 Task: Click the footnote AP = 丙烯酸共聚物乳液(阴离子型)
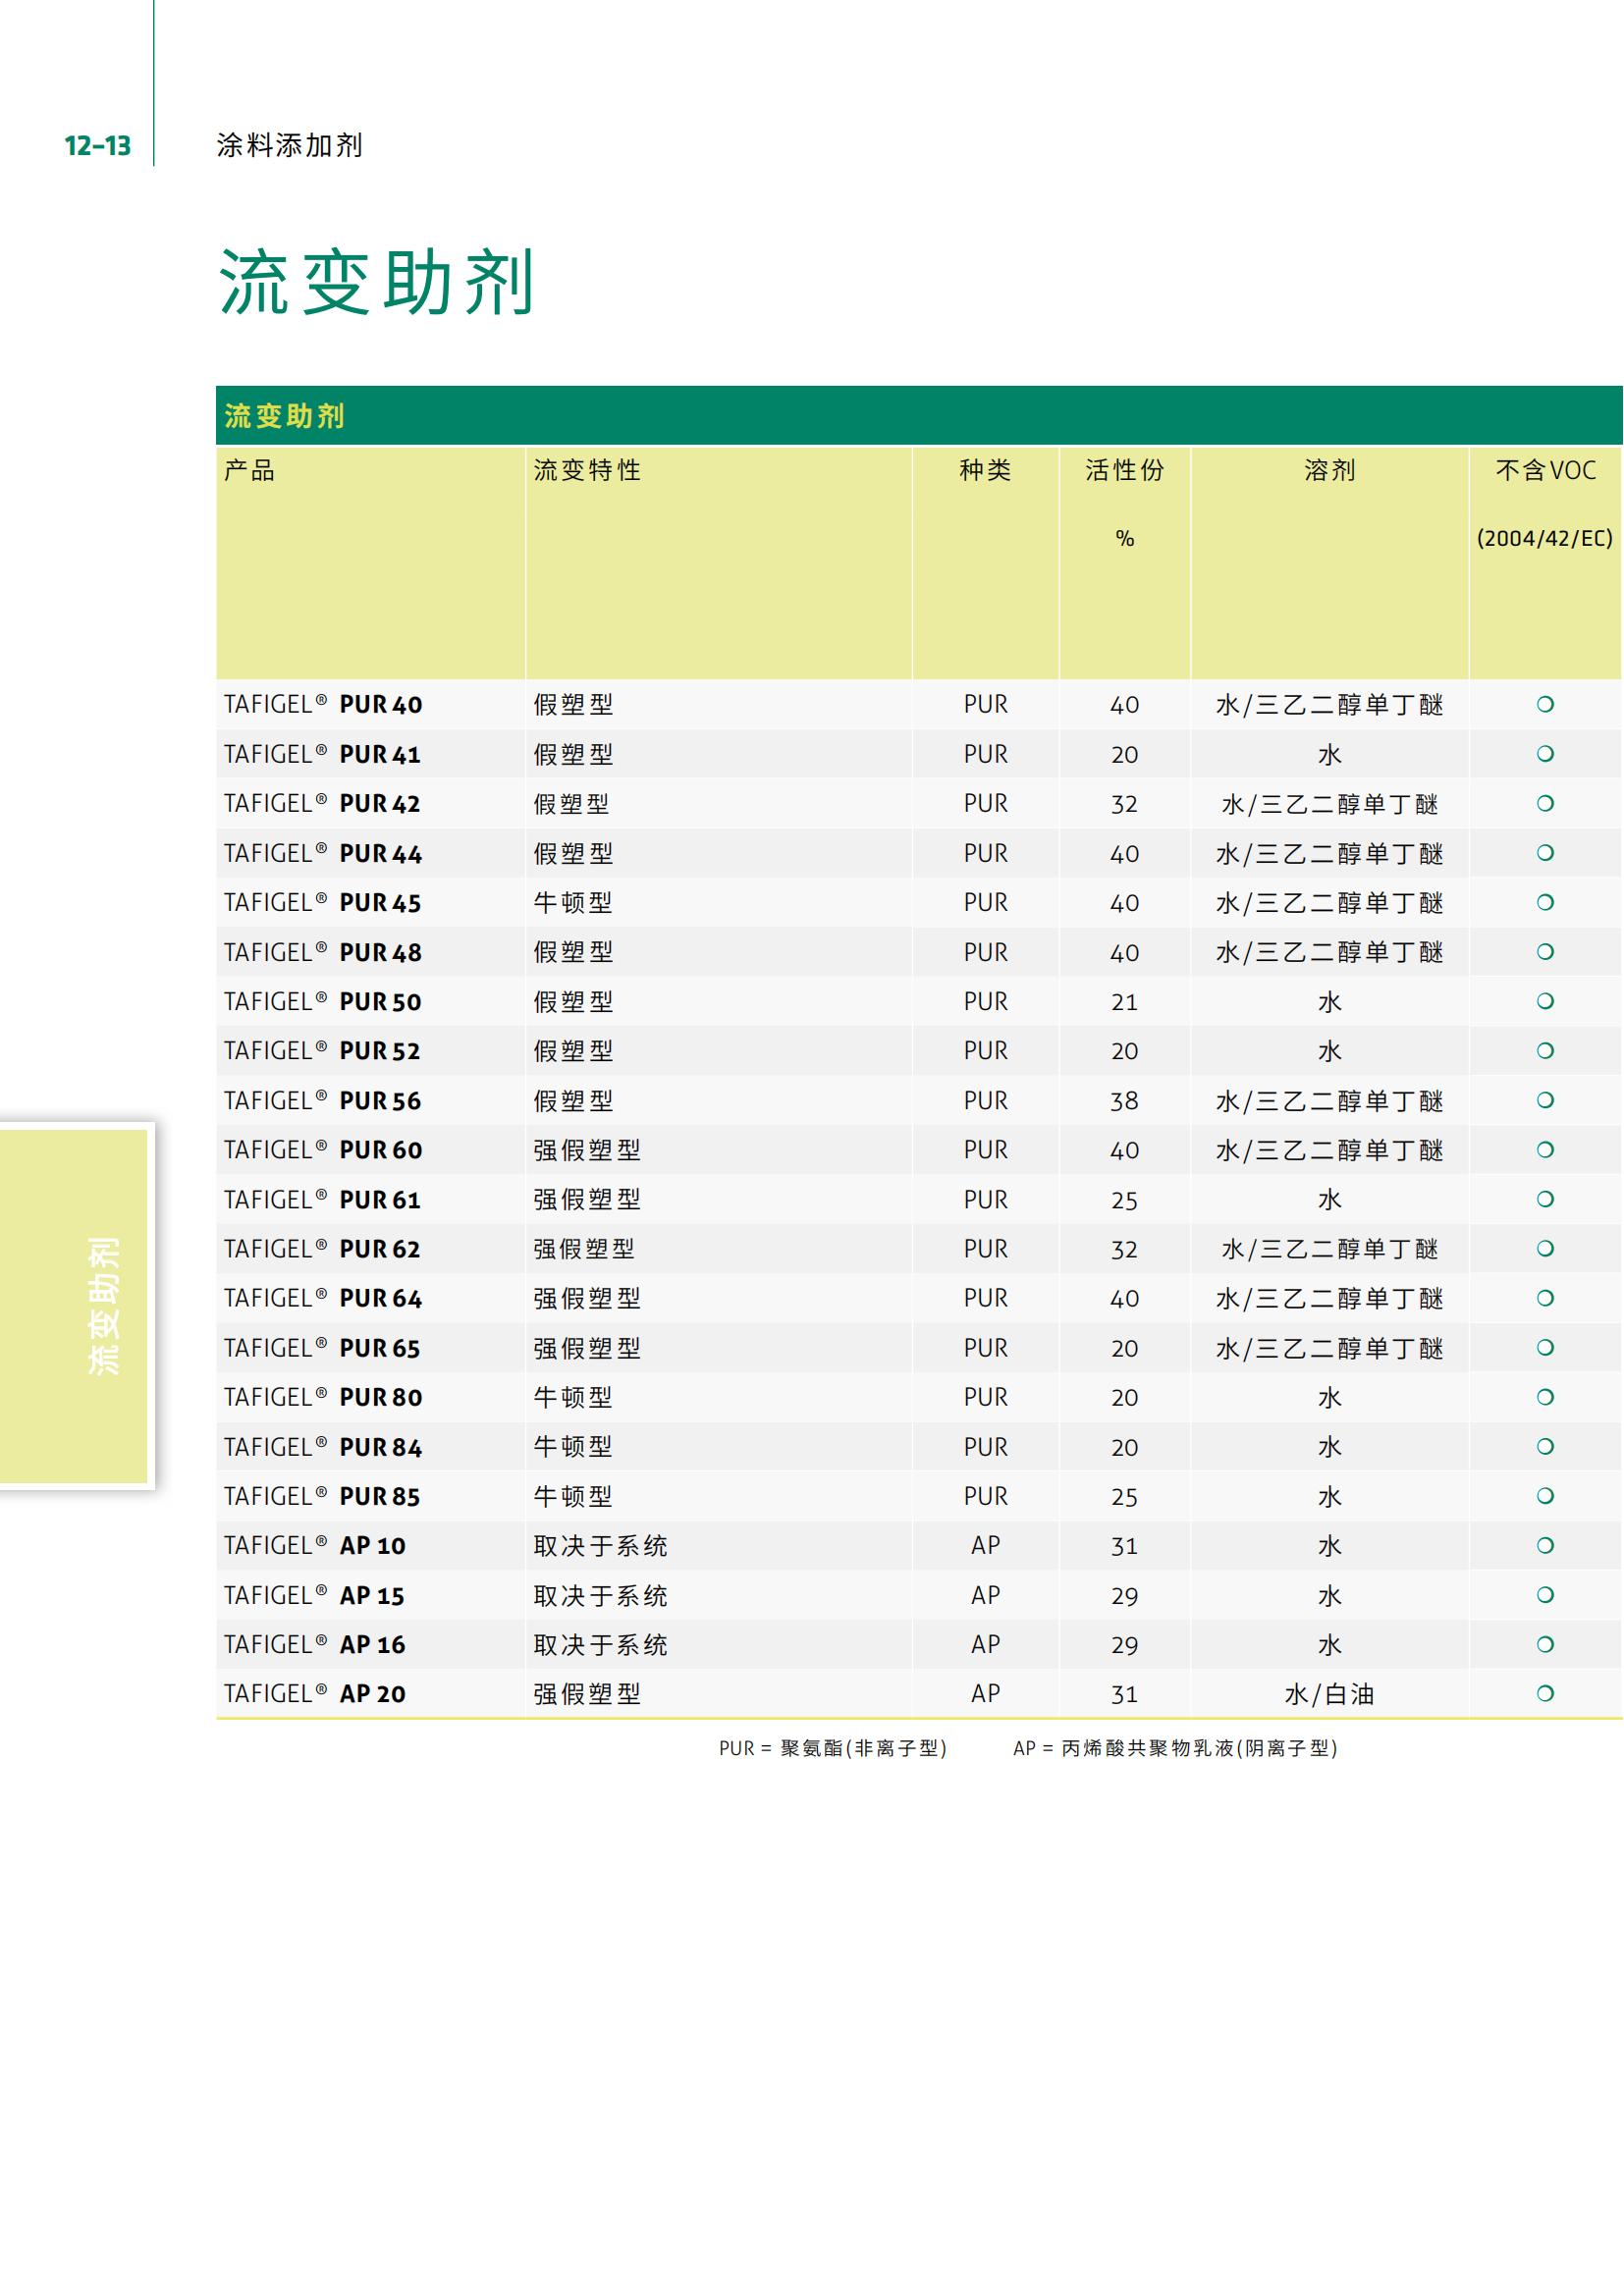click(x=1176, y=1748)
